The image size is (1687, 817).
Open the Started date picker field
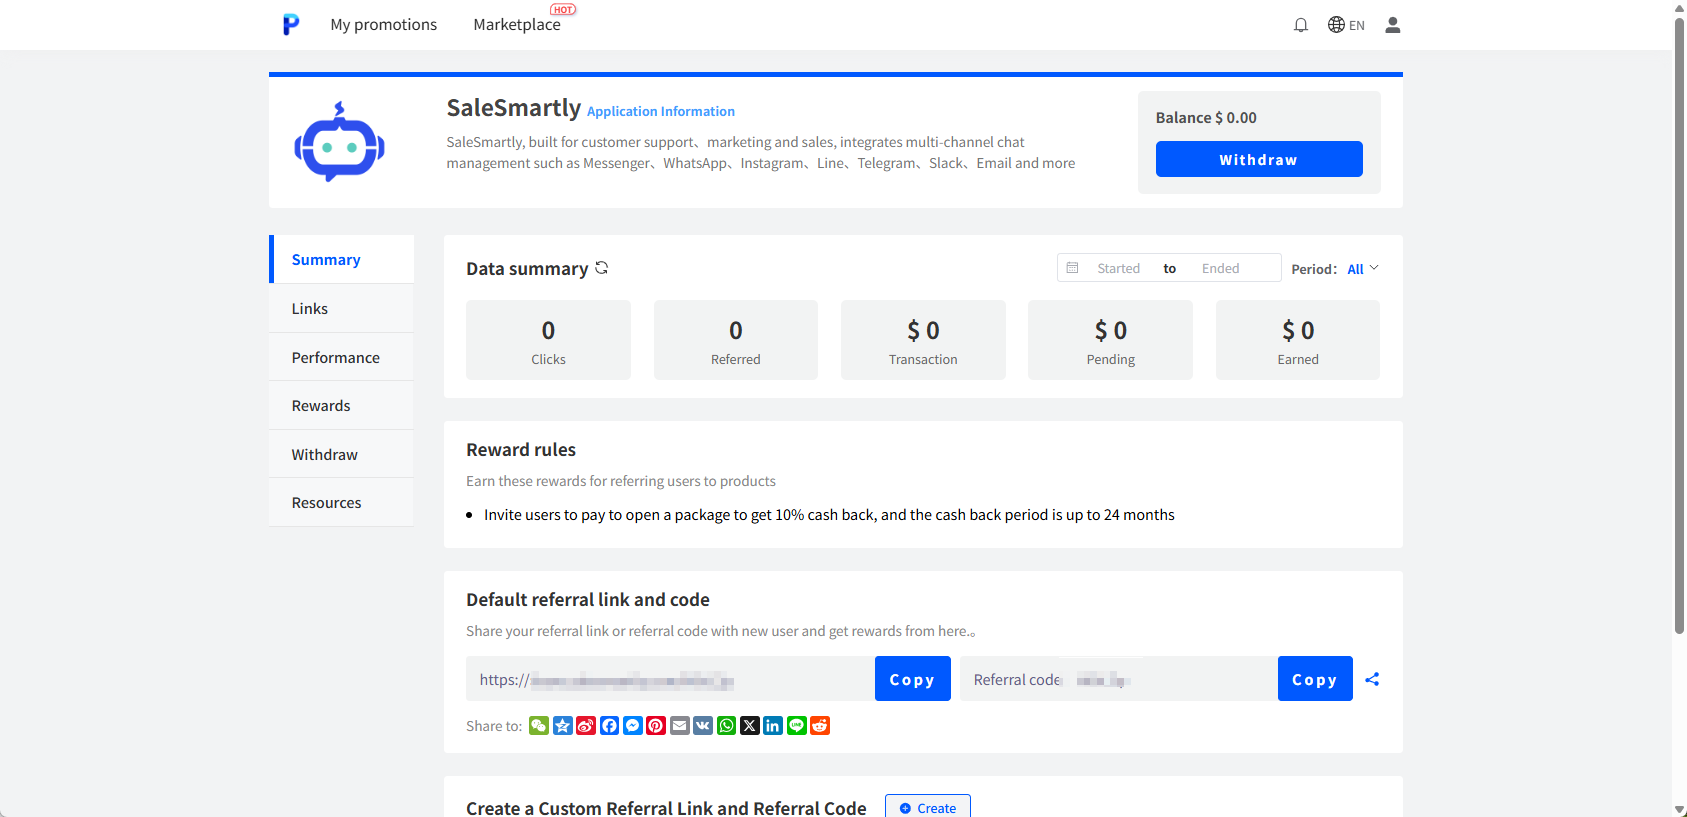pos(1118,268)
